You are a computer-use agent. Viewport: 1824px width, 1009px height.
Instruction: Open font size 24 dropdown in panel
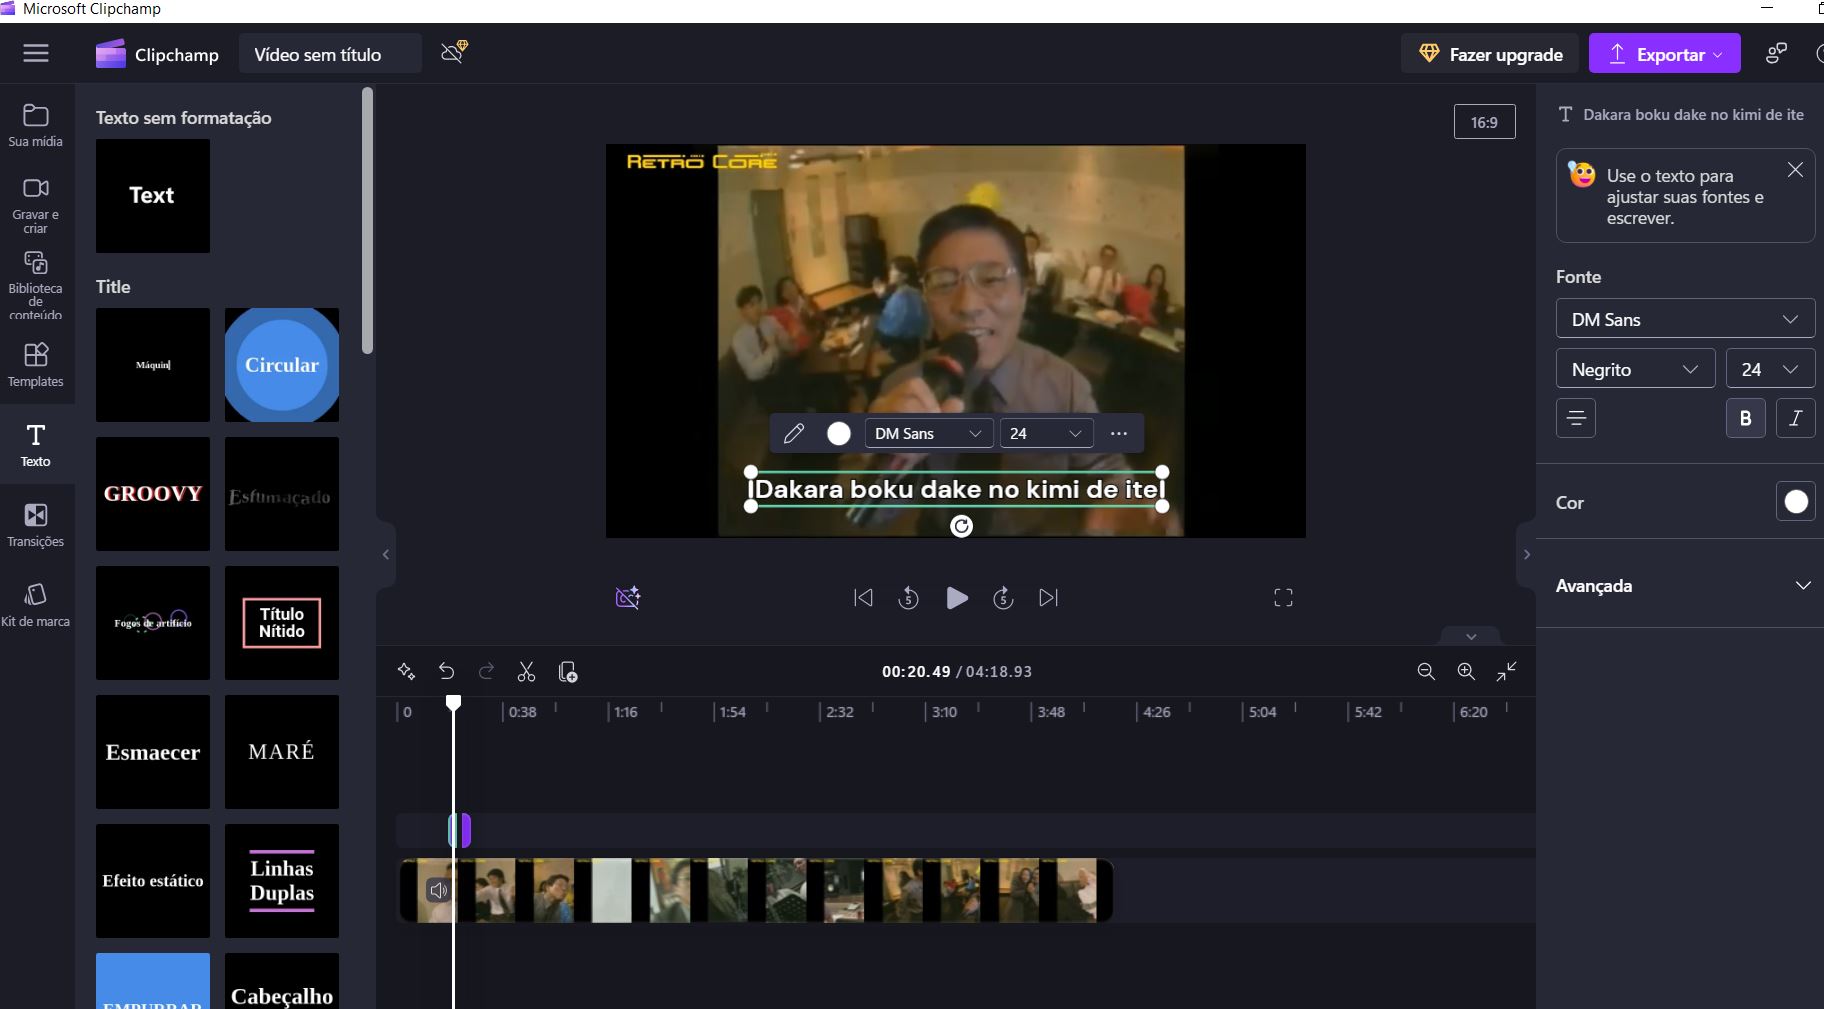pyautogui.click(x=1770, y=369)
